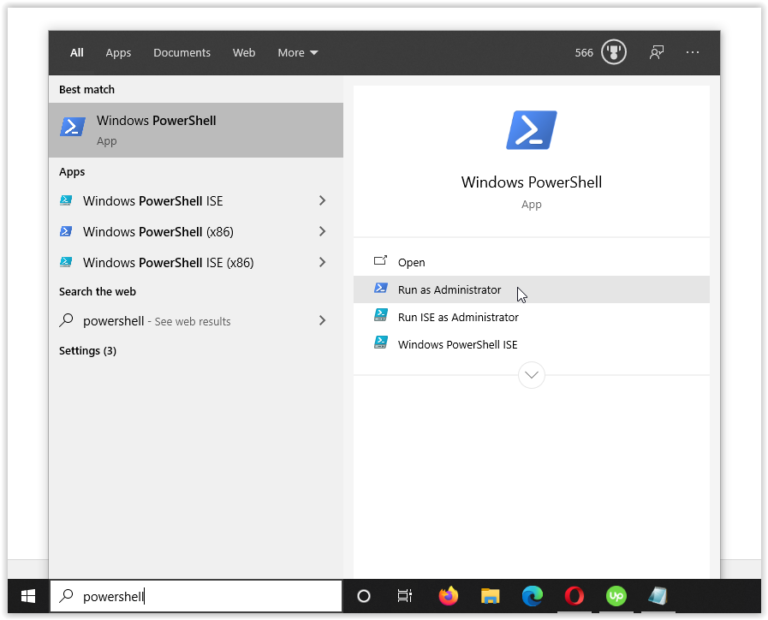
Task: Open the notepad-style app at taskbar end
Action: (x=658, y=596)
